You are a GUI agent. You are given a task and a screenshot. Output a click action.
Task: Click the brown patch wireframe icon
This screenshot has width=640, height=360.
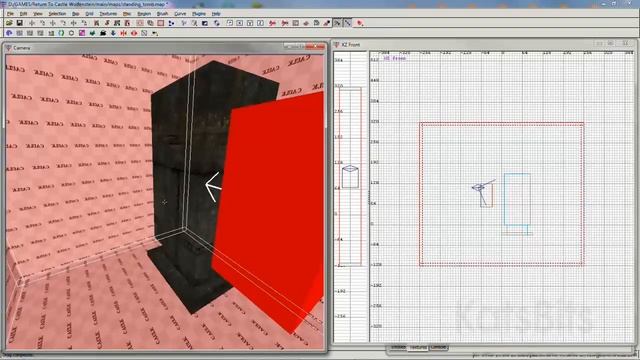tap(306, 23)
